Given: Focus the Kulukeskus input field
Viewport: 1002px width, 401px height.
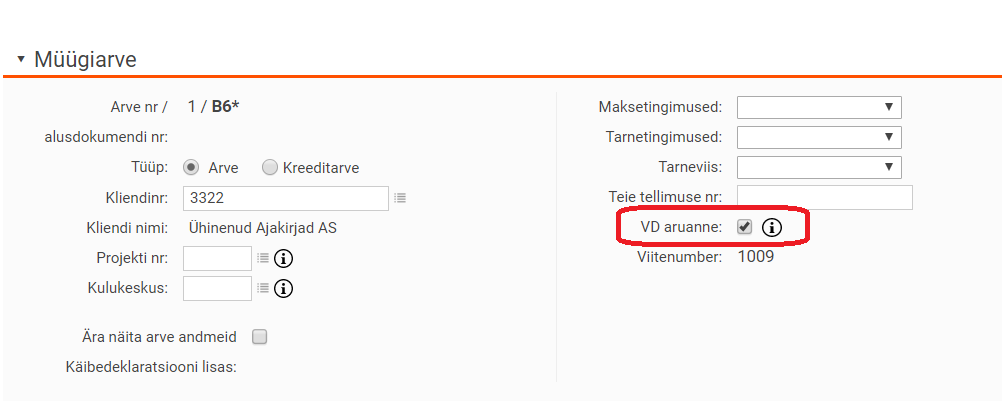Looking at the screenshot, I should click(x=217, y=289).
